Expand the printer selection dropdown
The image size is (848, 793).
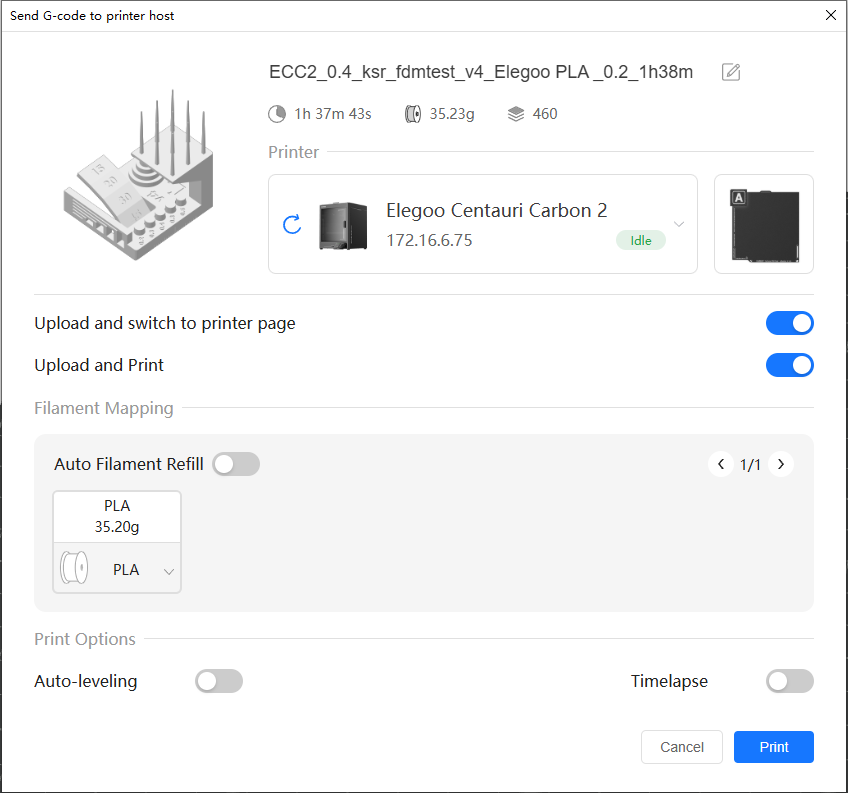pos(679,224)
